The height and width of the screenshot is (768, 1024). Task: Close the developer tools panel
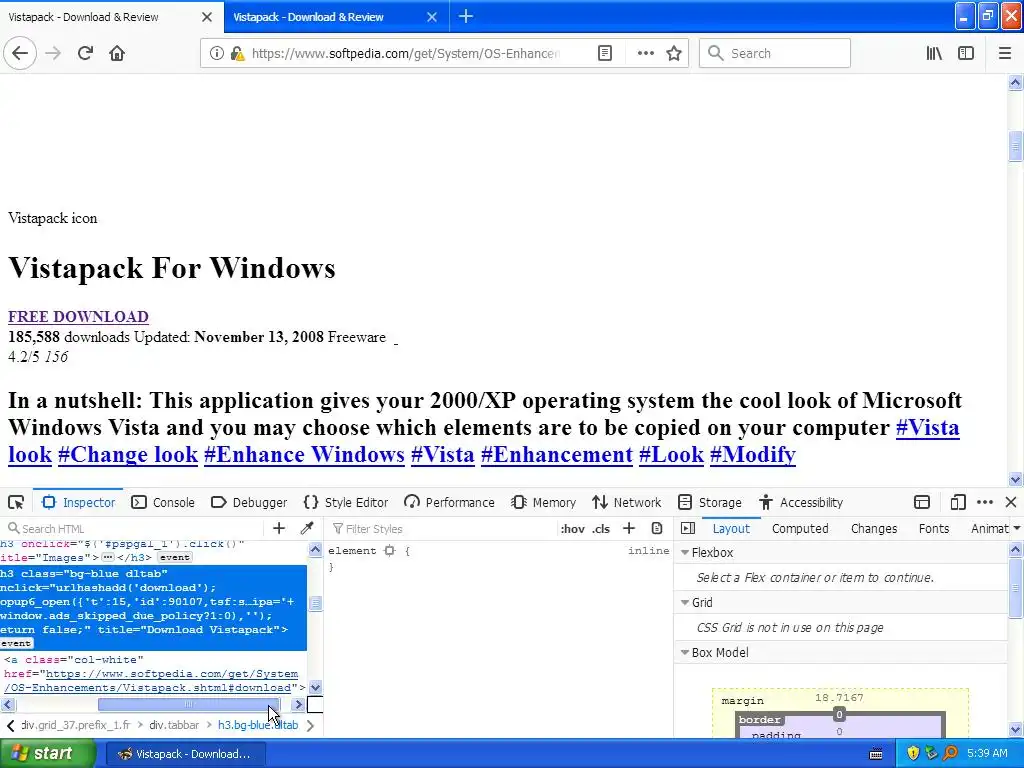[1011, 502]
